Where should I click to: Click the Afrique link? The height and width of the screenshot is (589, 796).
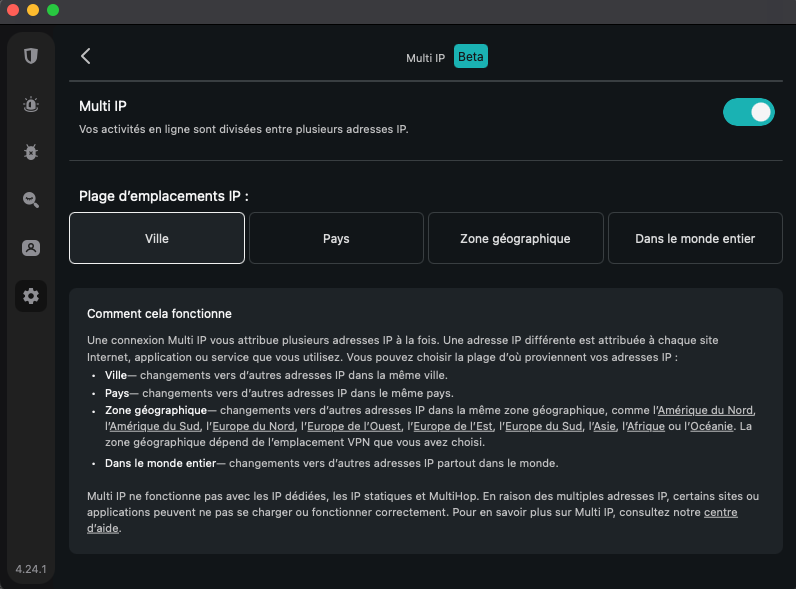(x=646, y=427)
